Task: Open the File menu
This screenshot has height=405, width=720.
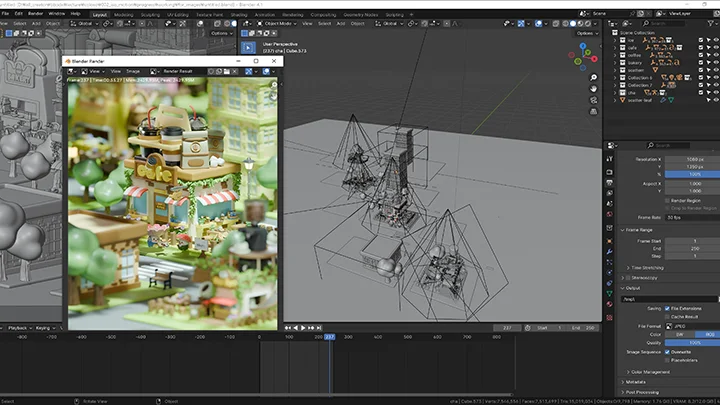Action: pyautogui.click(x=6, y=14)
